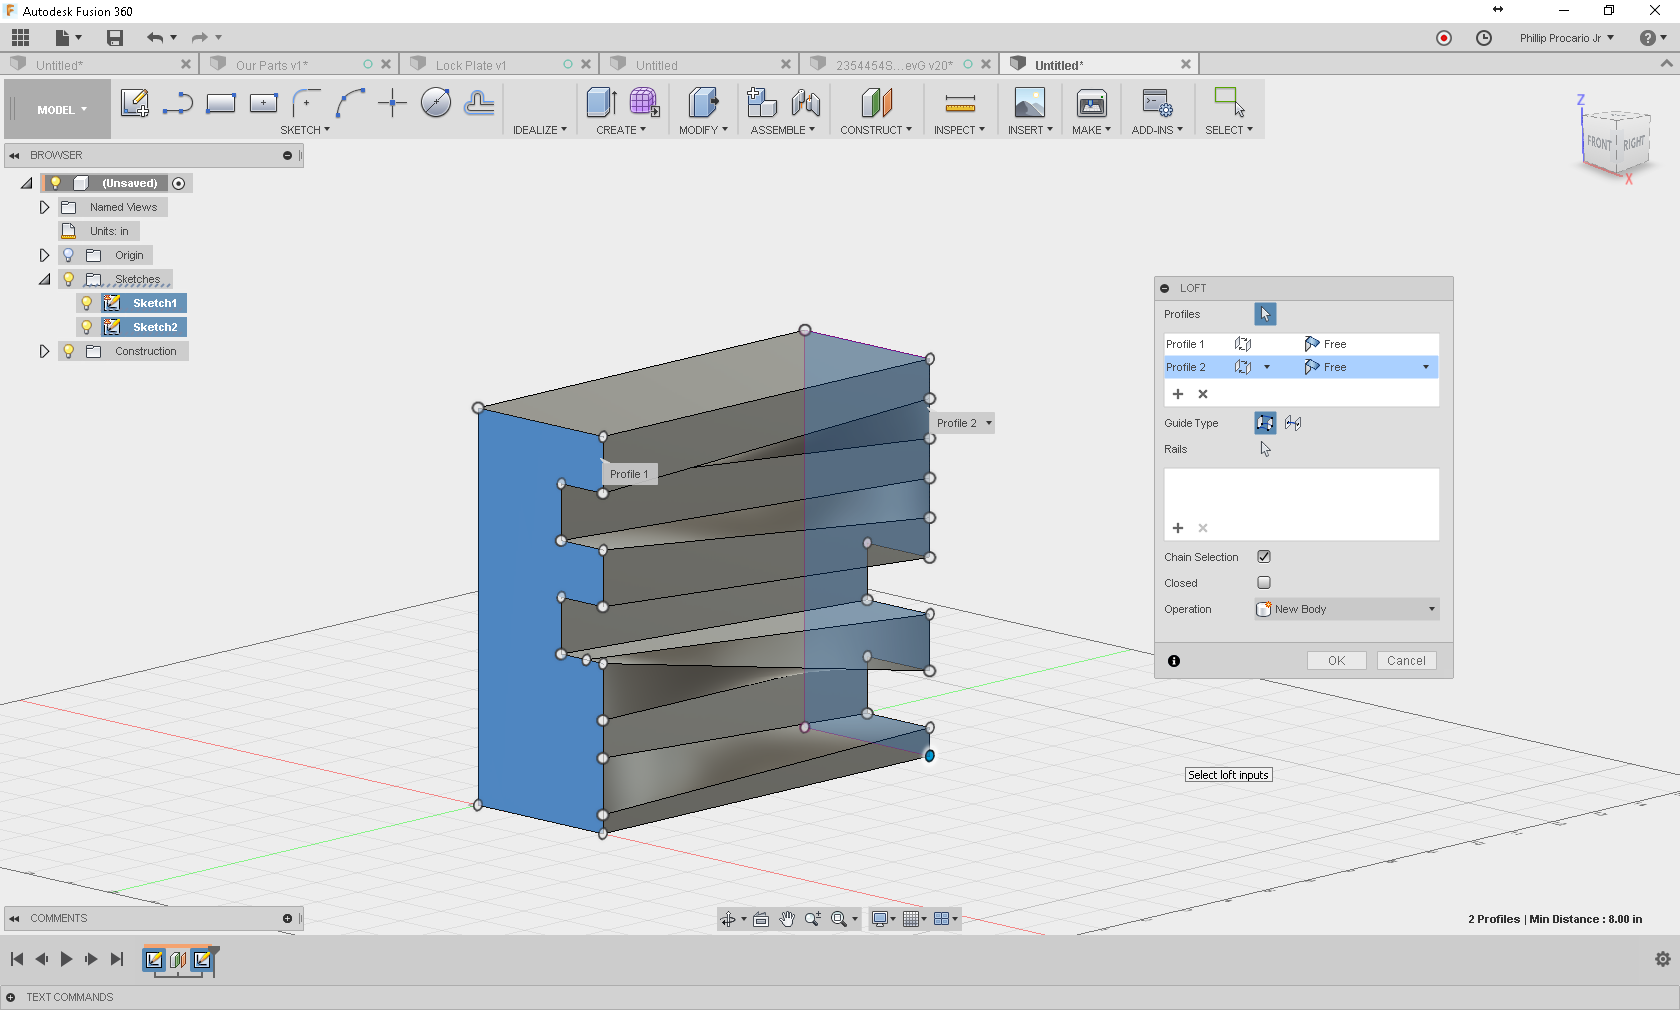Enable the Closed checkbox
Image resolution: width=1680 pixels, height=1010 pixels.
1264,583
